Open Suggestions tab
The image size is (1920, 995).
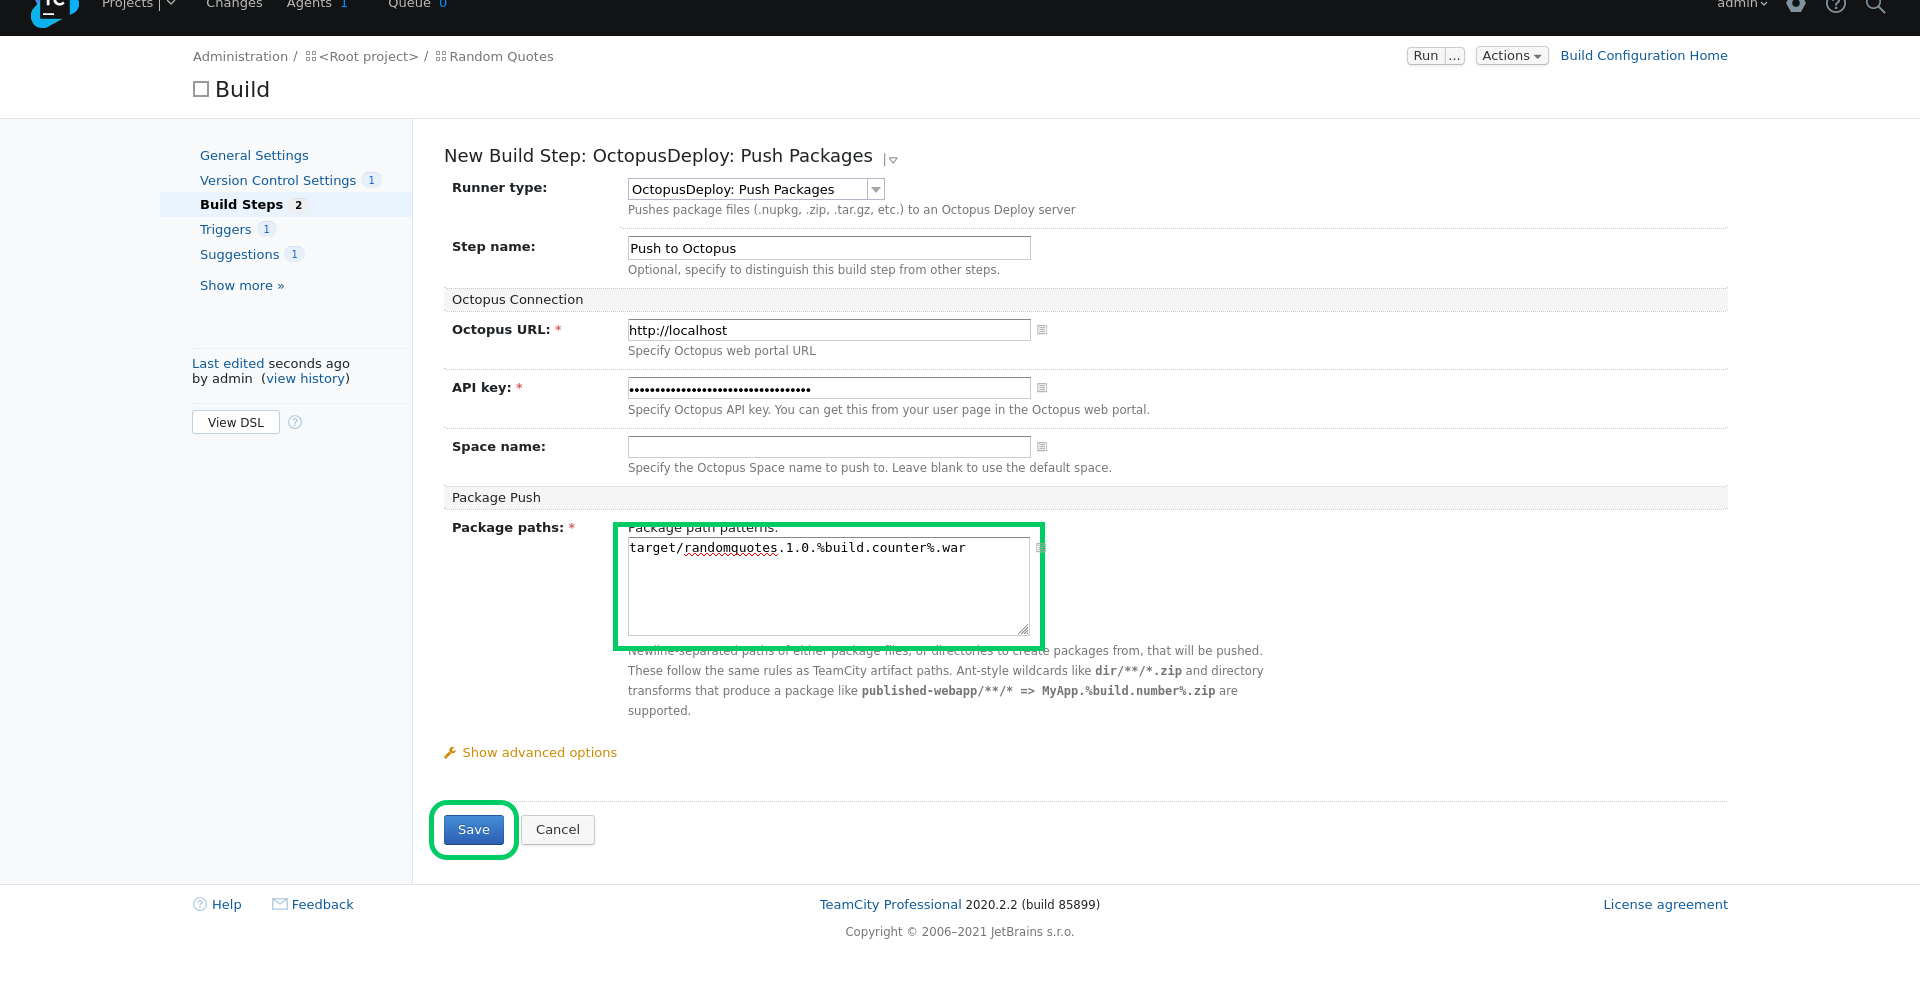point(239,255)
